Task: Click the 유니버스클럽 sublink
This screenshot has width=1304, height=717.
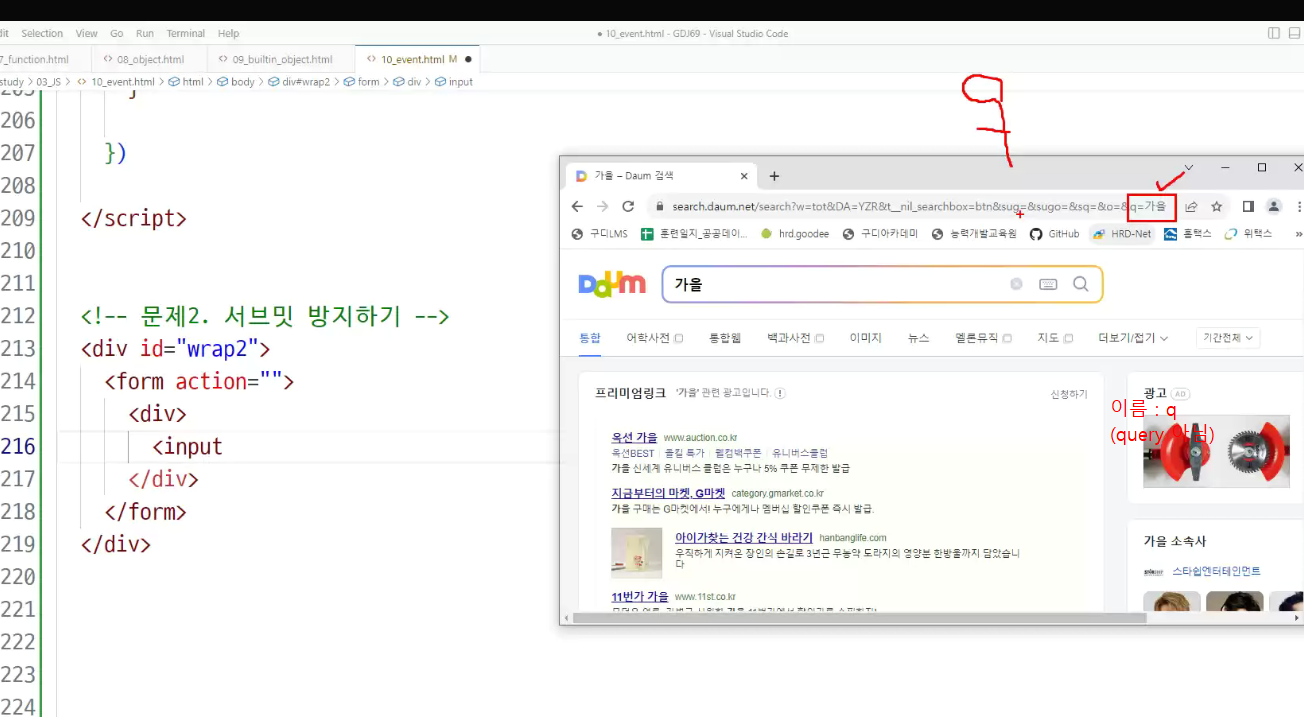Action: click(x=800, y=453)
